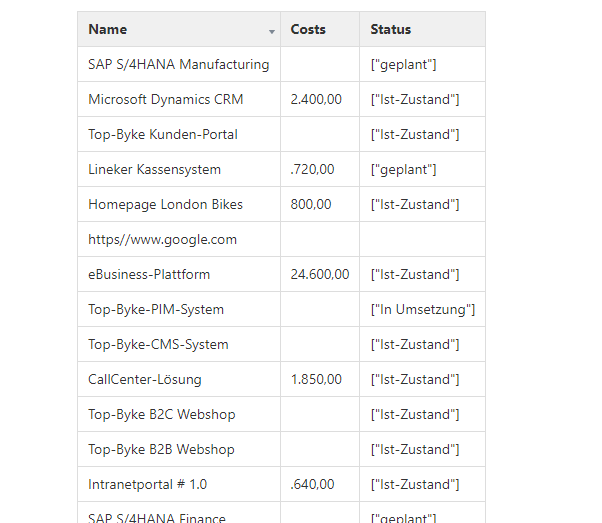Click the Status column header
Screen dimensions: 602x523
(x=390, y=29)
